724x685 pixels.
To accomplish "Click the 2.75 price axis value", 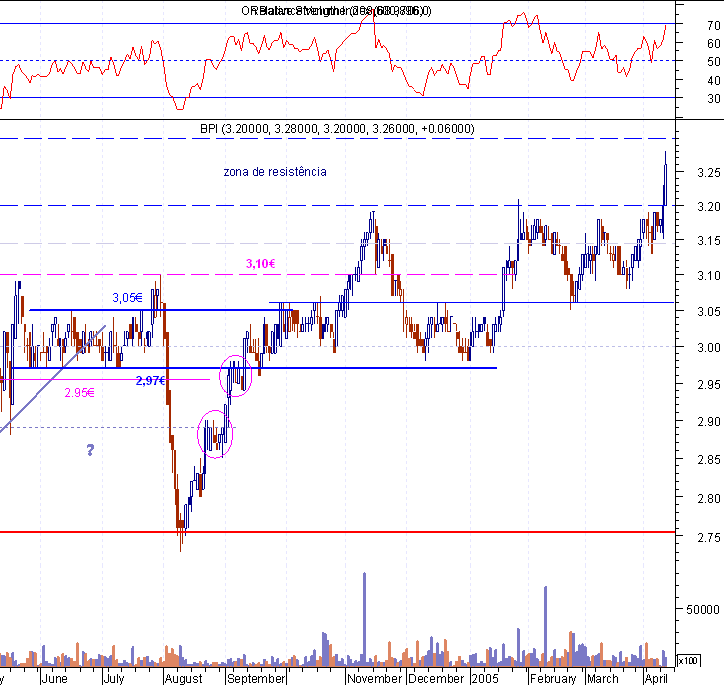I will (709, 538).
